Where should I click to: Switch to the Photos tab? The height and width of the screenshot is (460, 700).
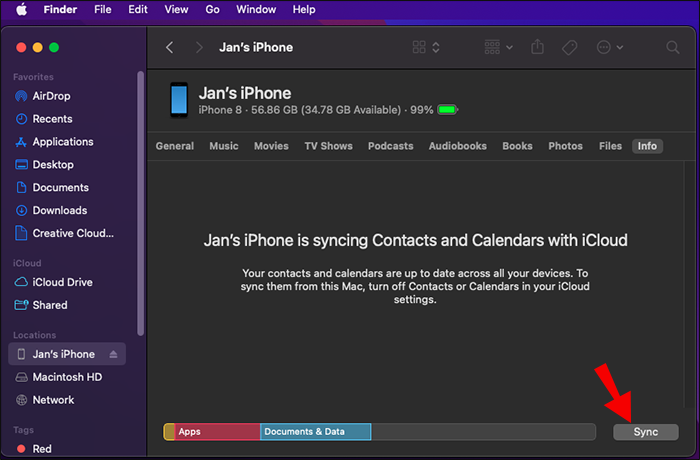566,146
